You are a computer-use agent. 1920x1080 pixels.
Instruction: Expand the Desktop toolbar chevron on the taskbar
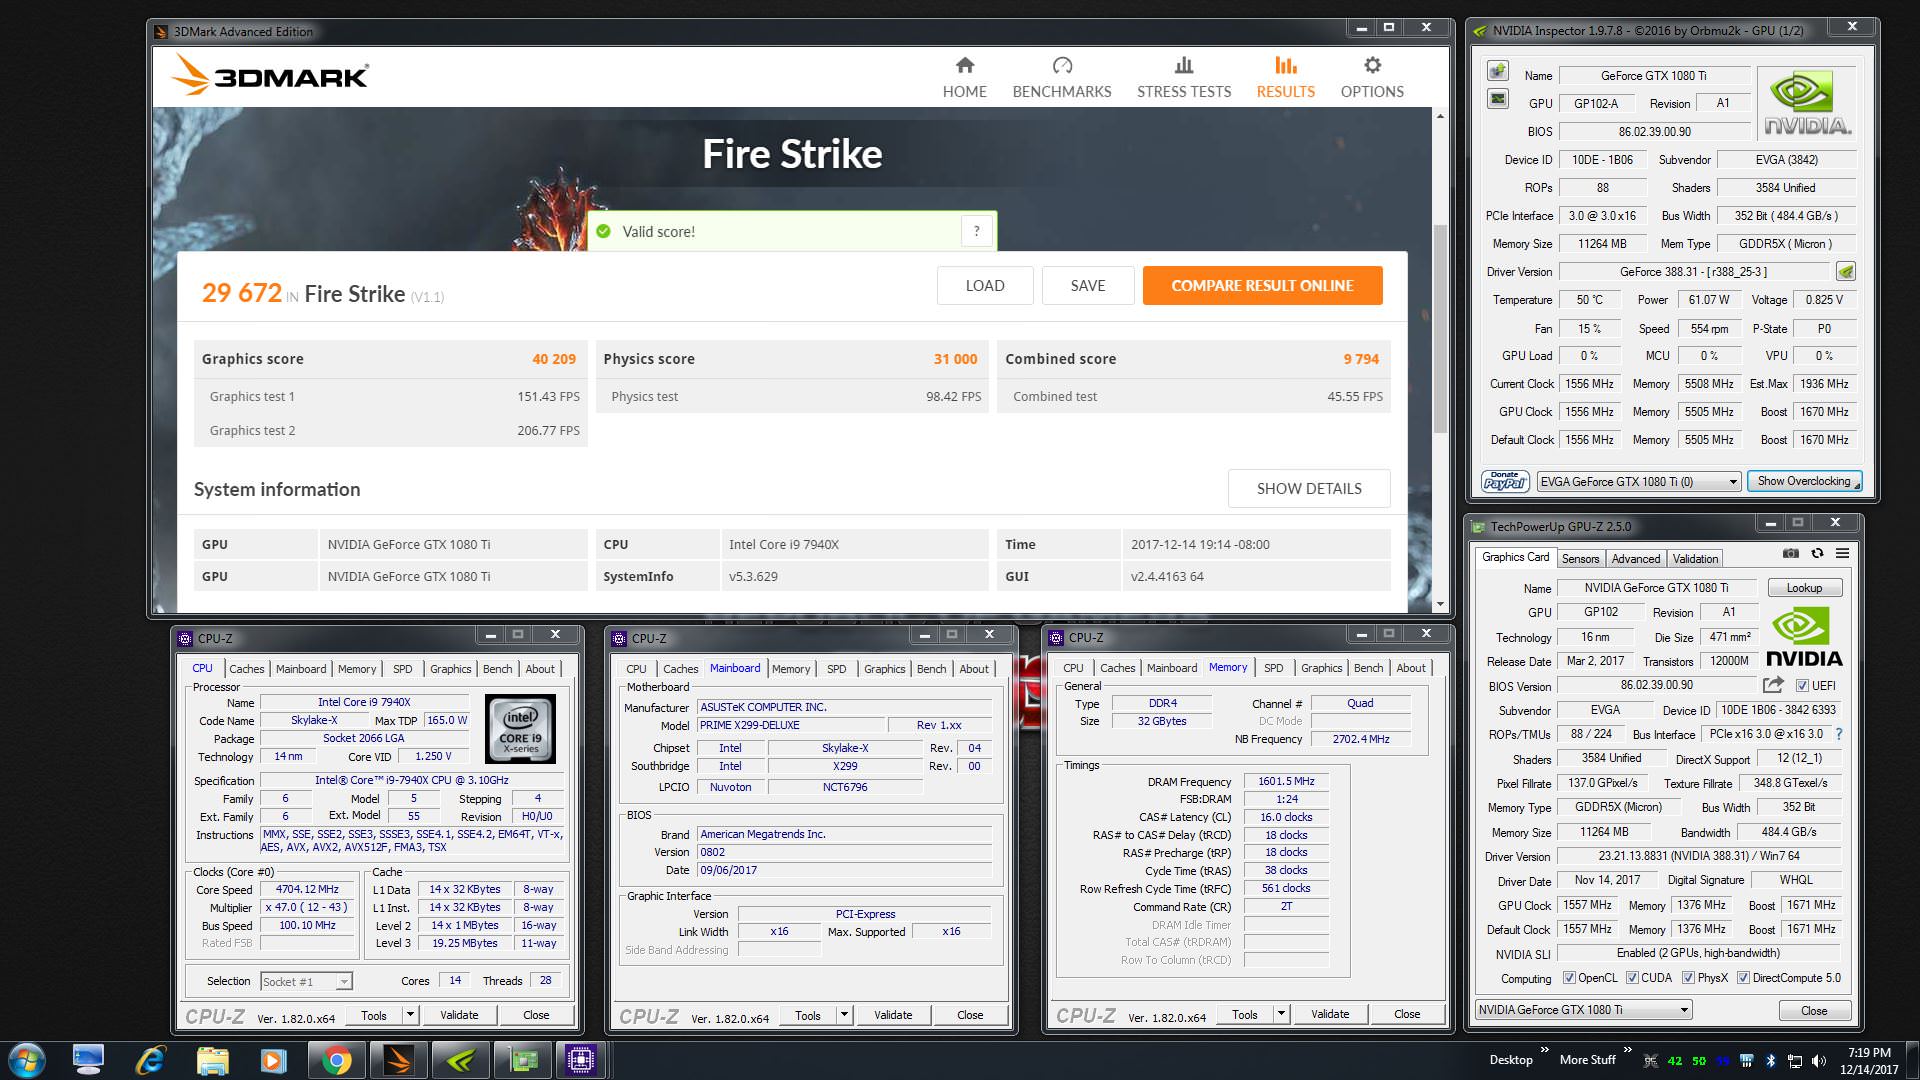[x=1544, y=1050]
